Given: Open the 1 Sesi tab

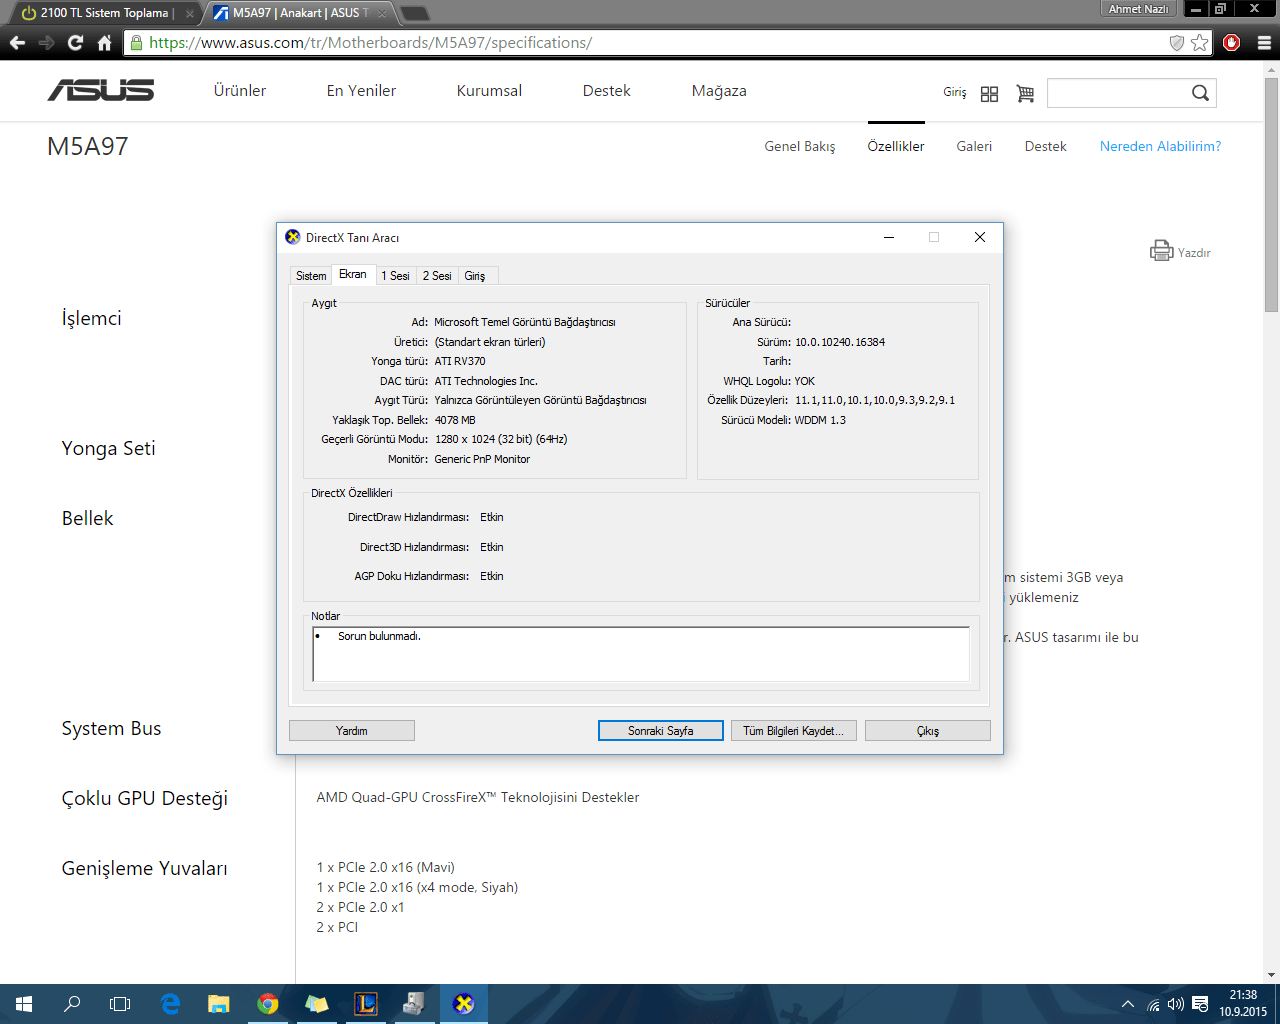Looking at the screenshot, I should [x=395, y=276].
